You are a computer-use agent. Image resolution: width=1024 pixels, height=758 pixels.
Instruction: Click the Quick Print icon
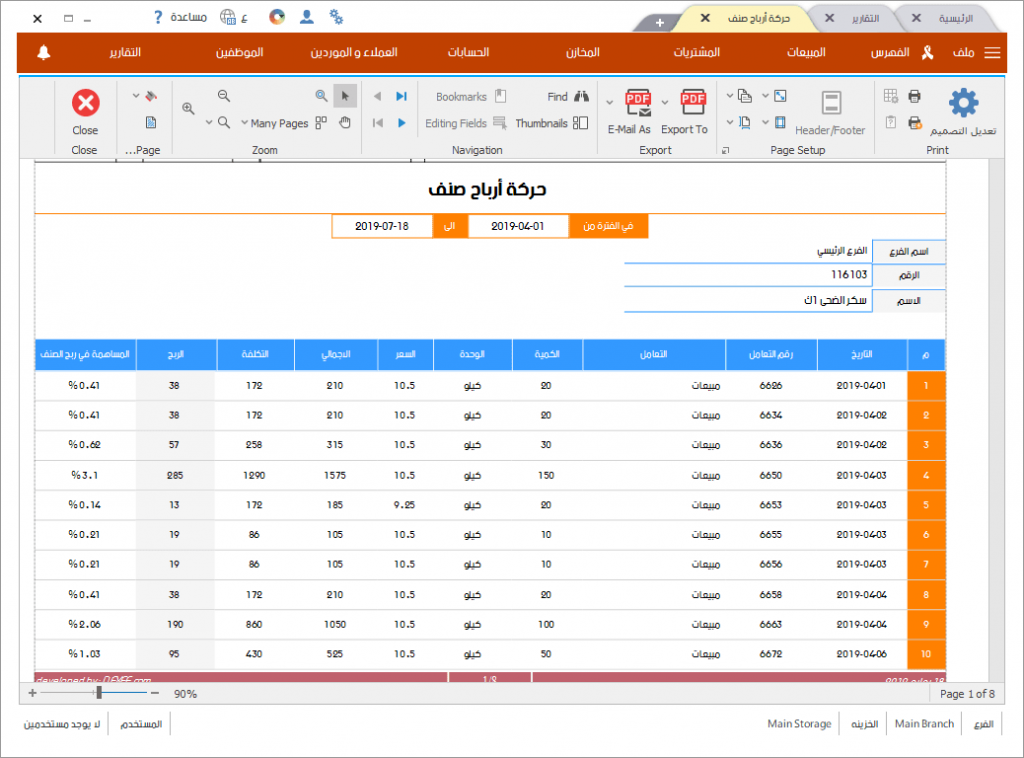pyautogui.click(x=914, y=123)
